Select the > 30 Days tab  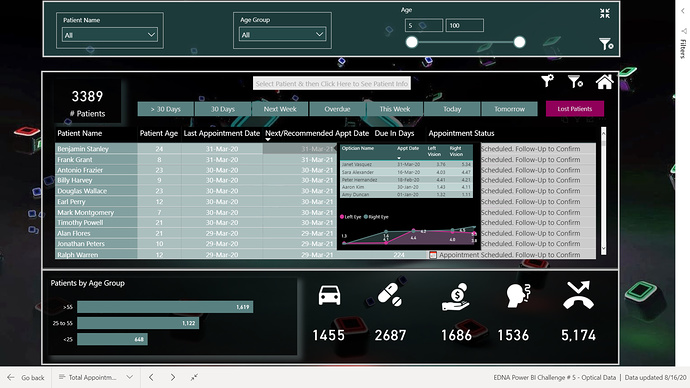click(165, 109)
